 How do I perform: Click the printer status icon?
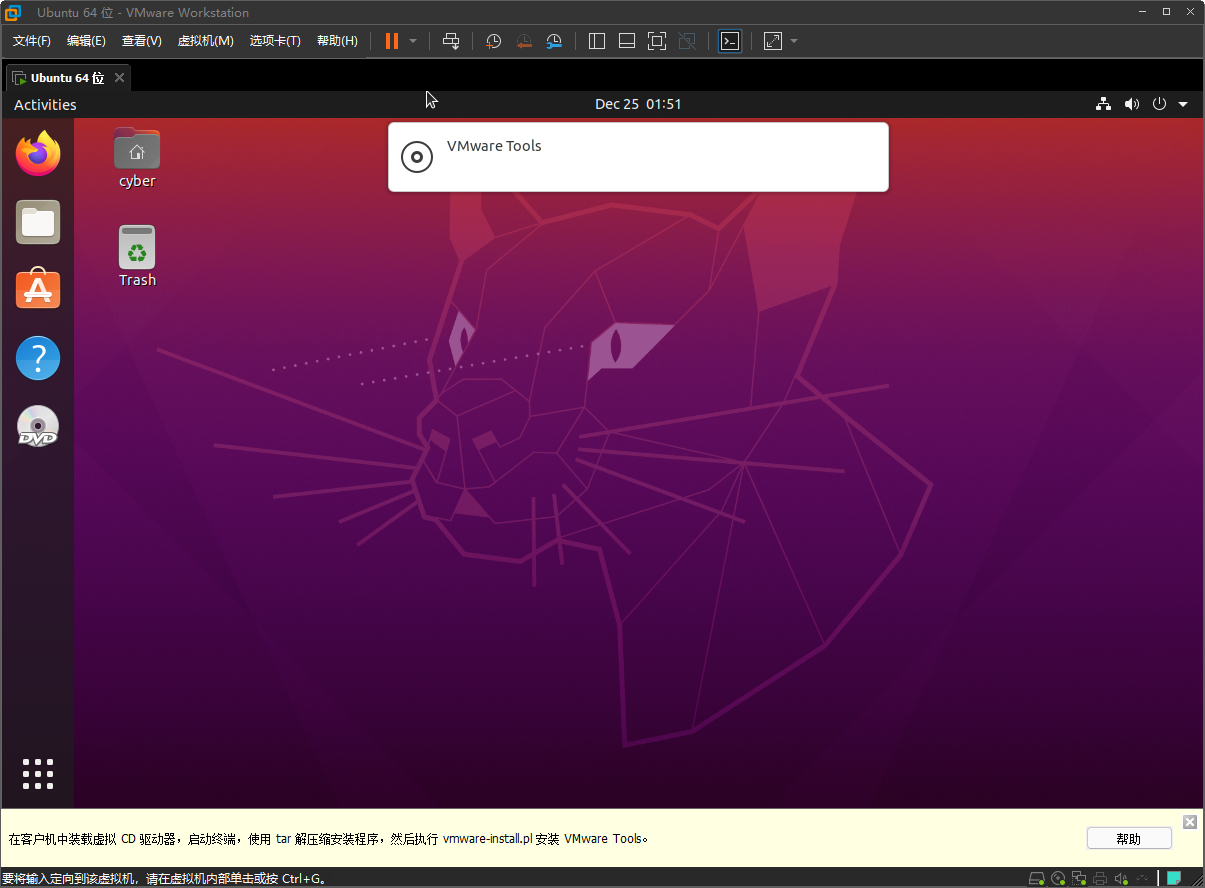click(x=1100, y=879)
